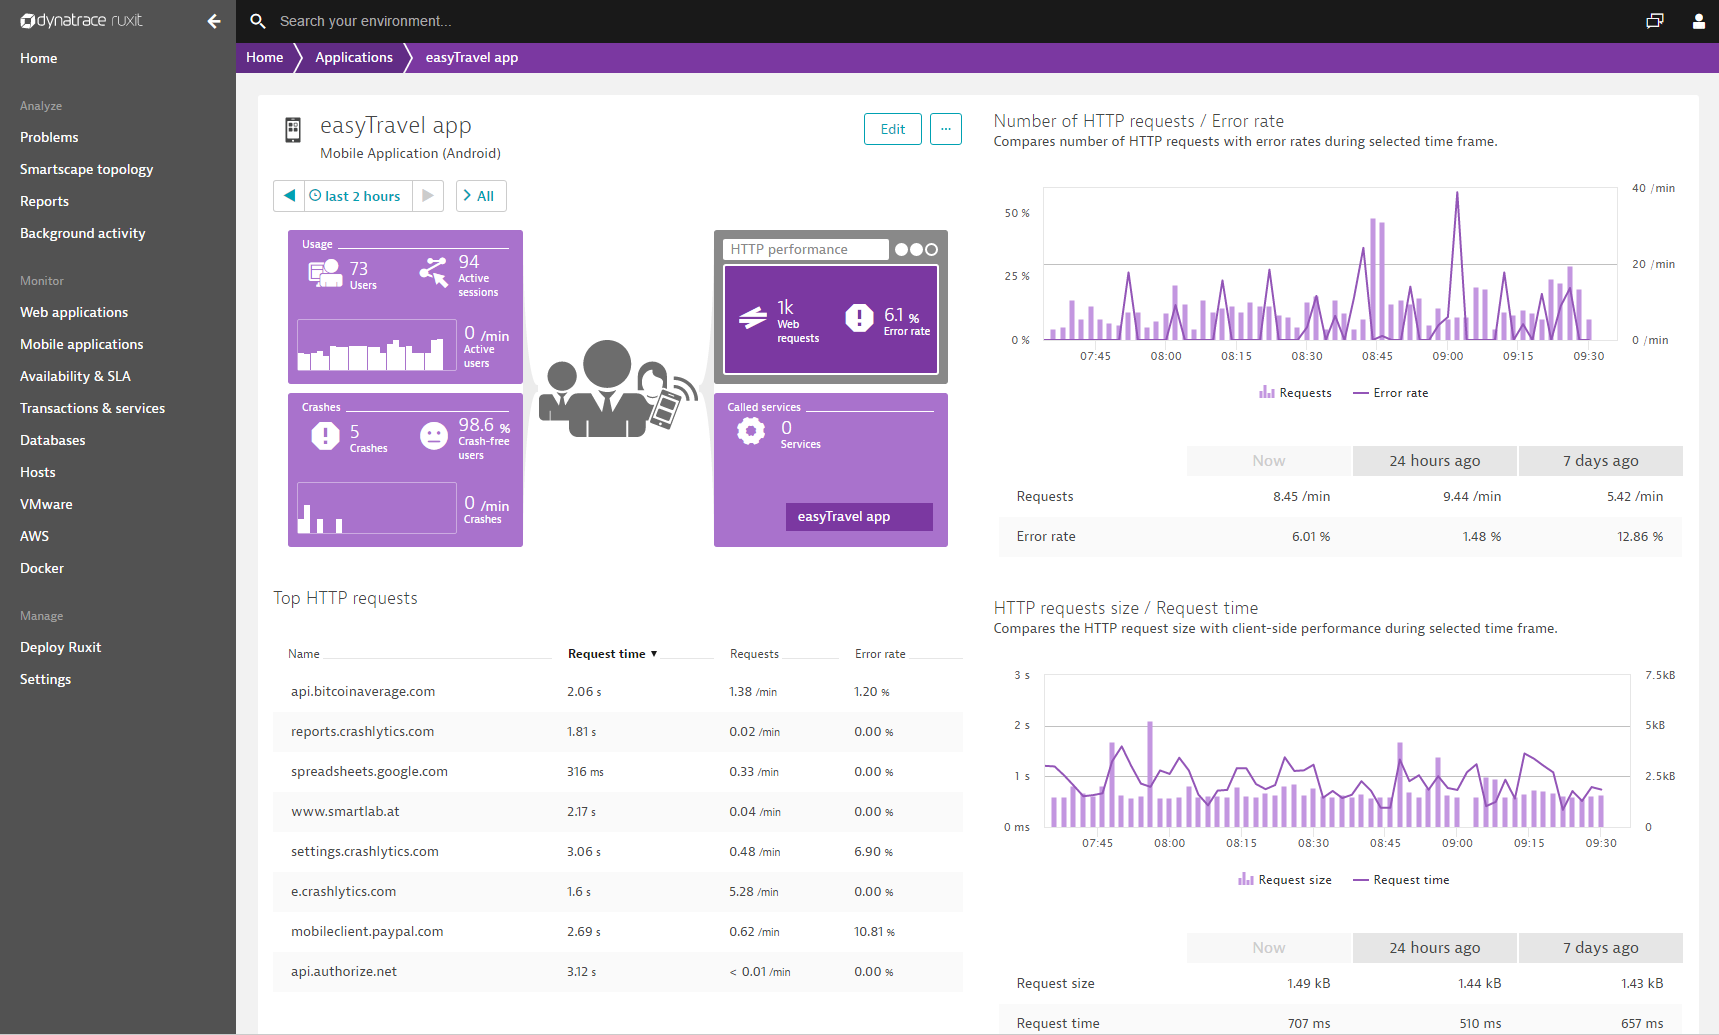Select Now tab in request size comparison
Screen dimensions: 1719x1035
pyautogui.click(x=1269, y=948)
